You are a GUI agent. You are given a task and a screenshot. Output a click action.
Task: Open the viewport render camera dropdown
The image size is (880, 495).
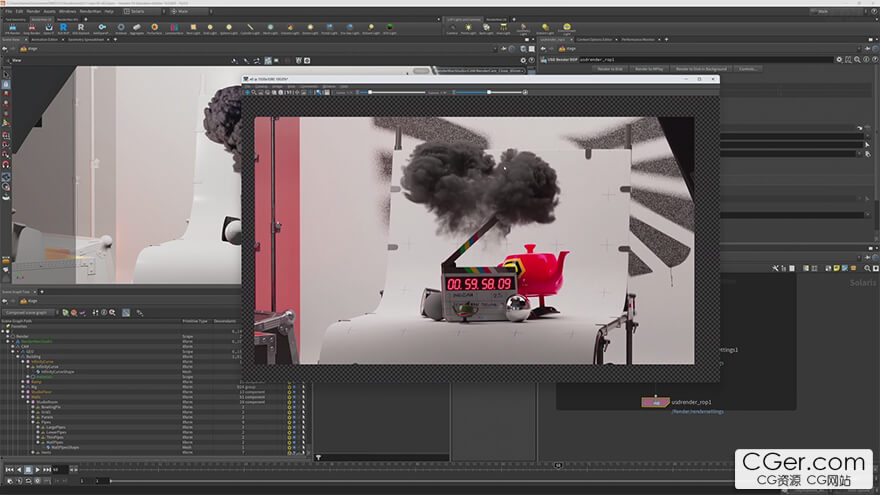pyautogui.click(x=481, y=71)
